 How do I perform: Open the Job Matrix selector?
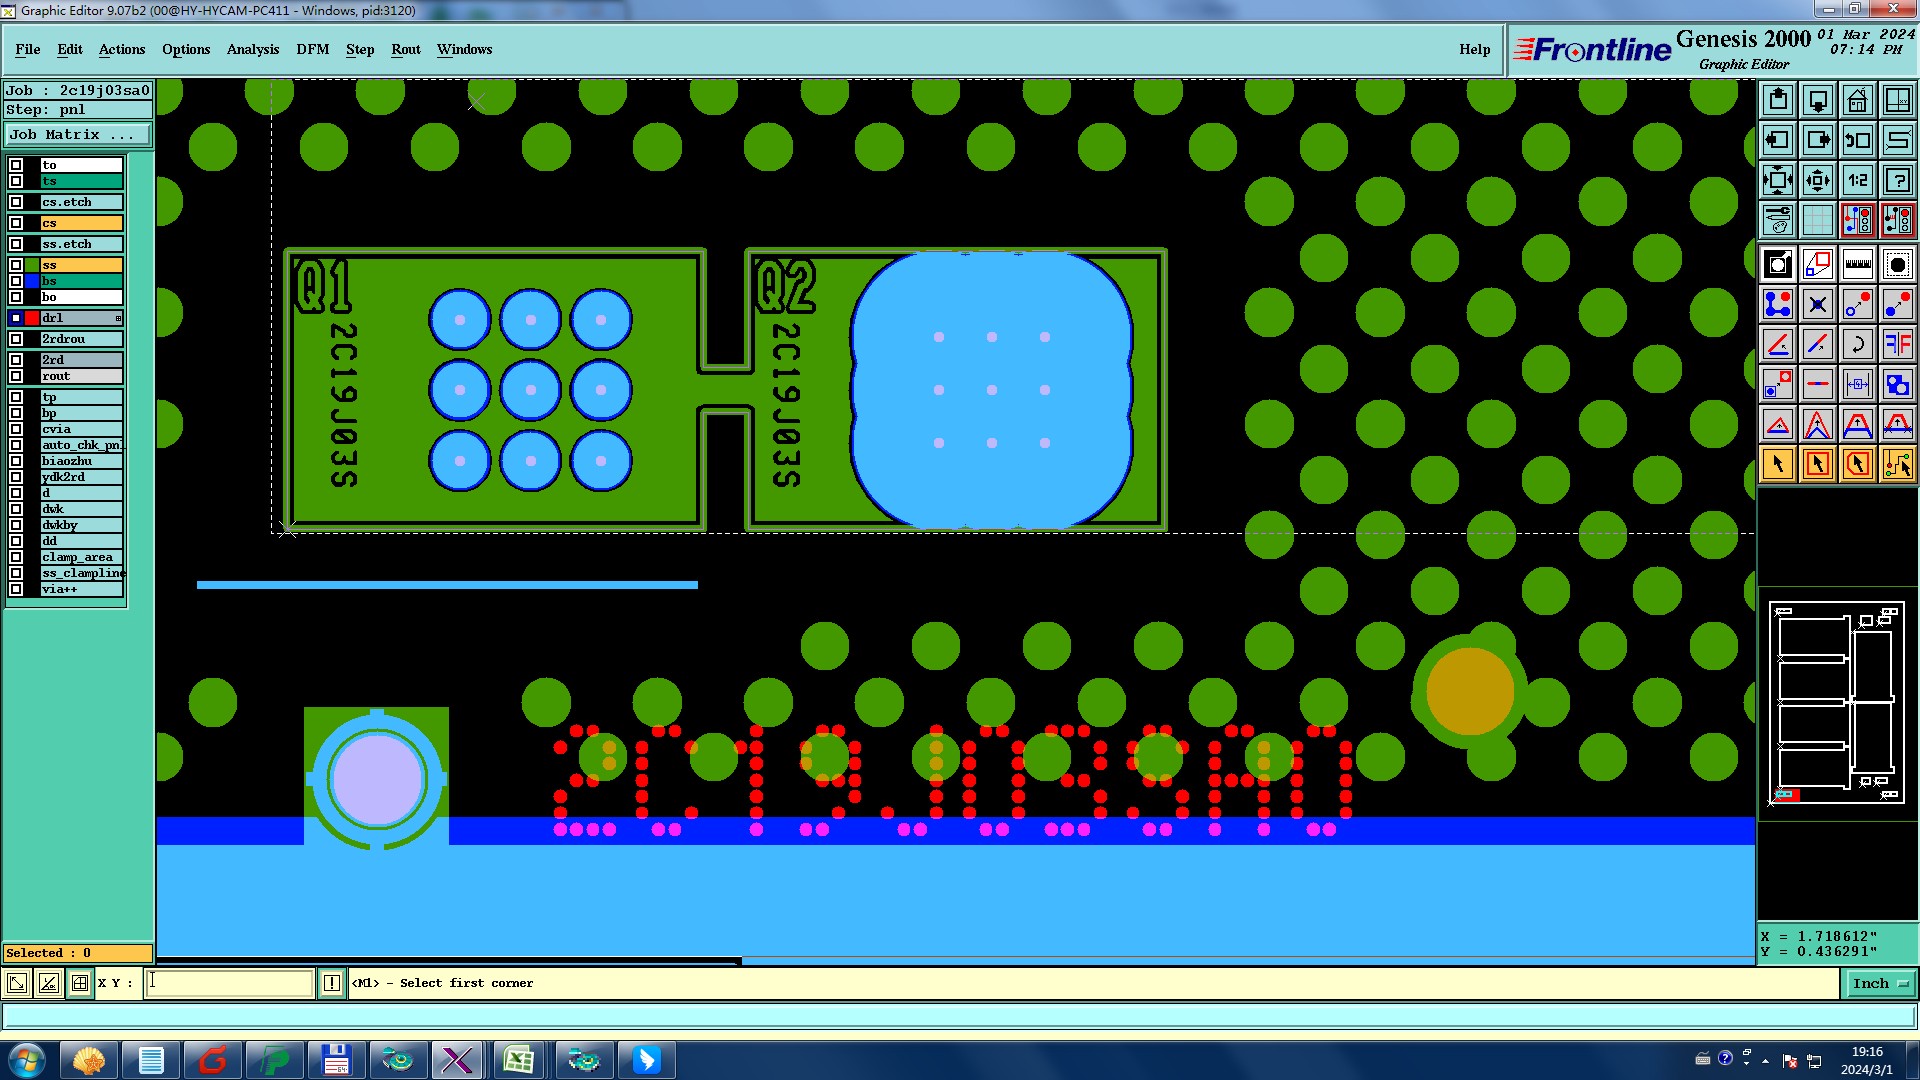(x=78, y=134)
